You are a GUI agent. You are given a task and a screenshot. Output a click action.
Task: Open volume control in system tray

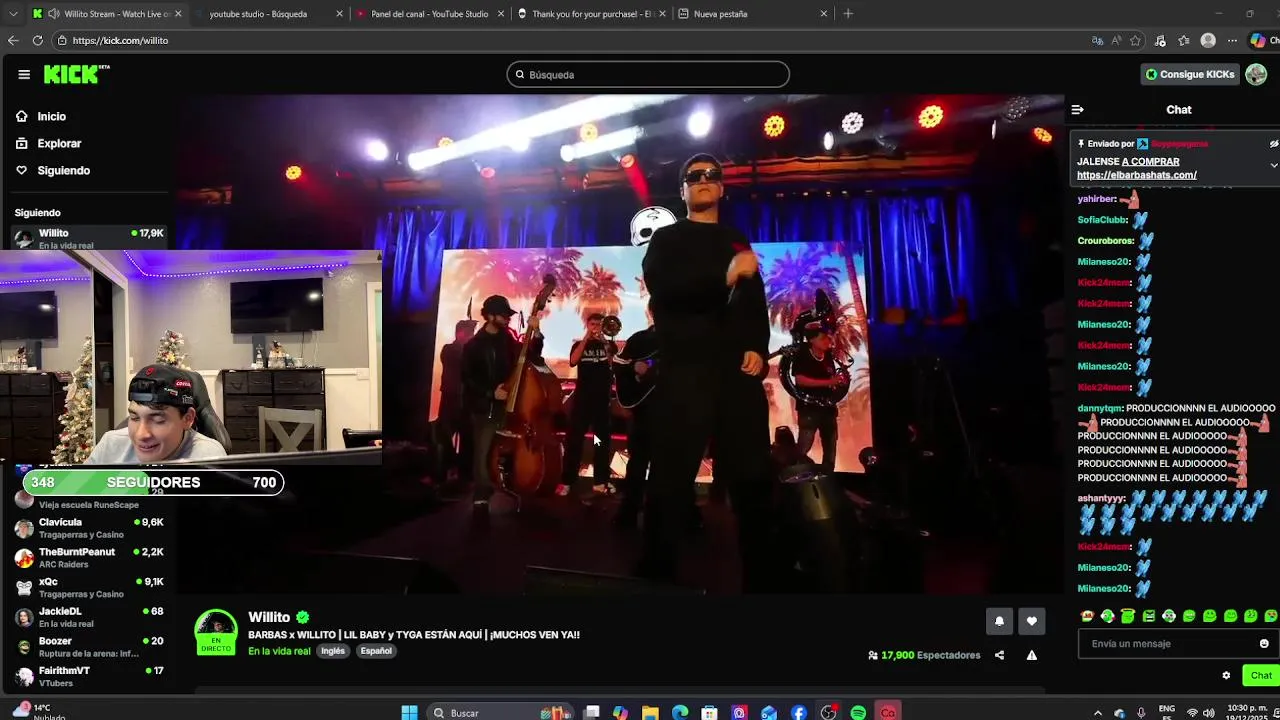(x=1209, y=712)
